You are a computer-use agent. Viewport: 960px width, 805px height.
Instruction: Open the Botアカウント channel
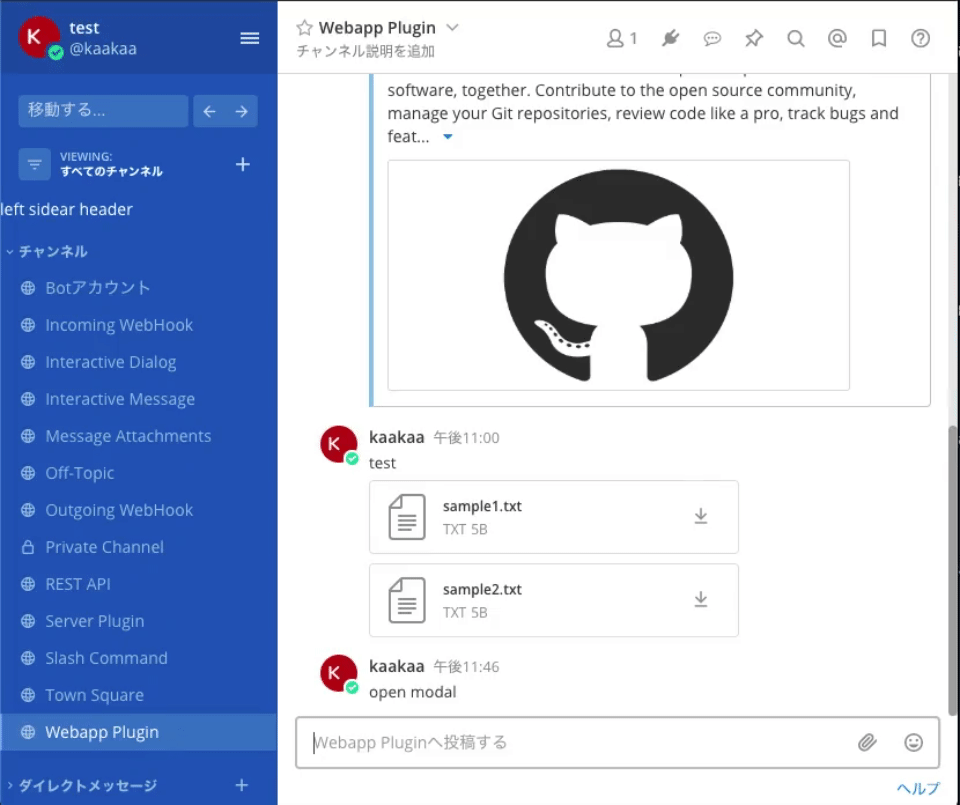(138, 288)
